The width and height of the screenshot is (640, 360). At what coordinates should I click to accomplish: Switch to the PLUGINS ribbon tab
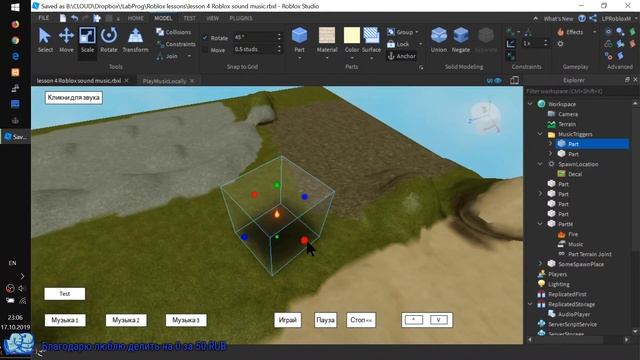tap(241, 18)
